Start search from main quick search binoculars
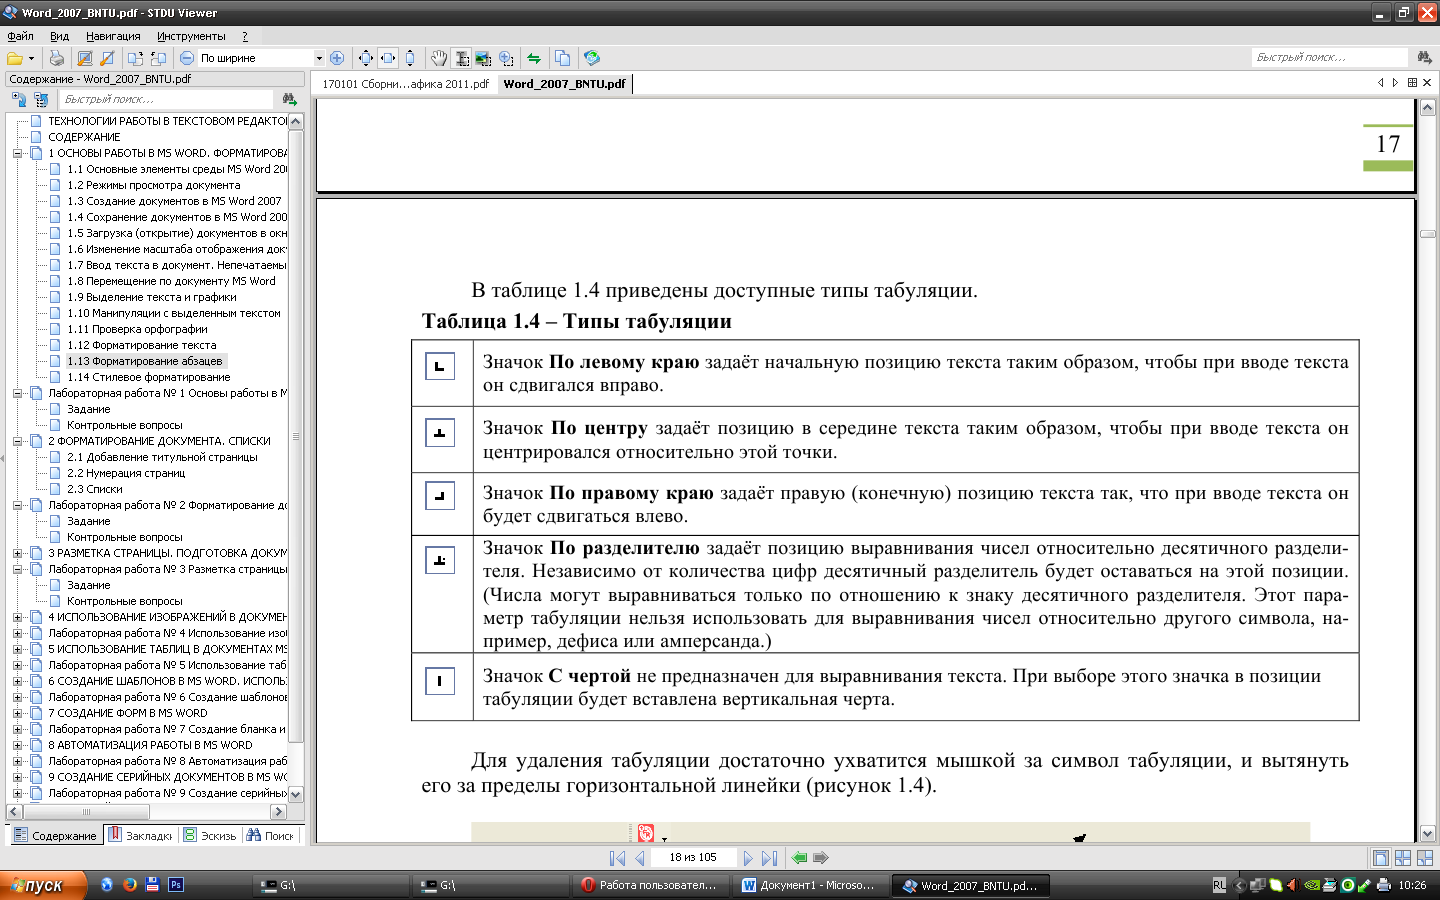Viewport: 1440px width, 900px height. click(1425, 58)
